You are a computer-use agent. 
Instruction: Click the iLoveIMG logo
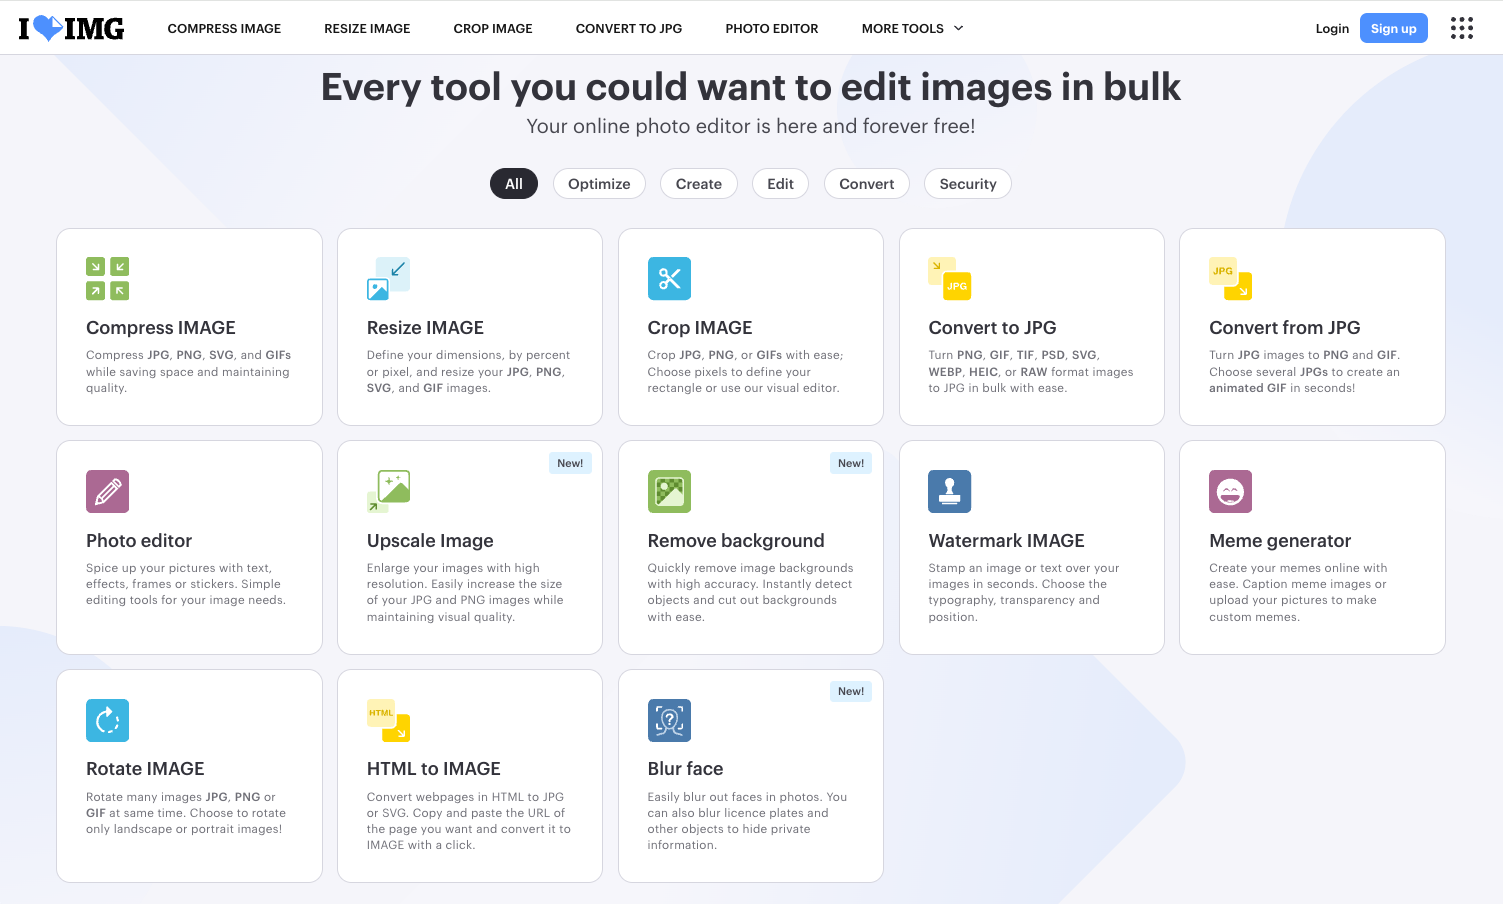click(71, 28)
